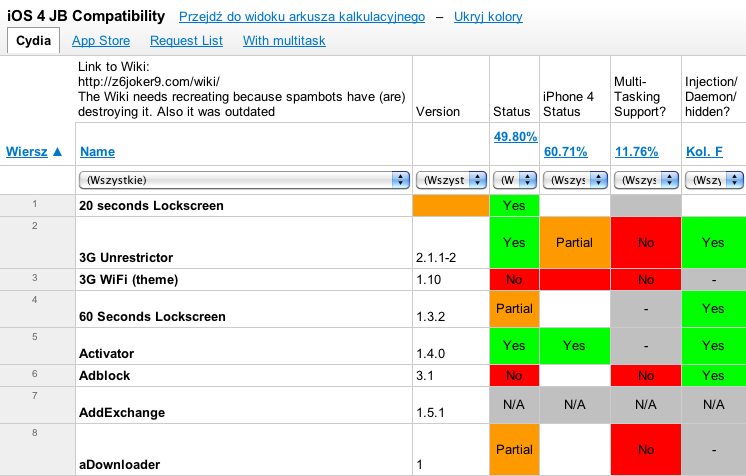
Task: Click Status 'N/A' cell for AddExchange
Action: tap(514, 405)
